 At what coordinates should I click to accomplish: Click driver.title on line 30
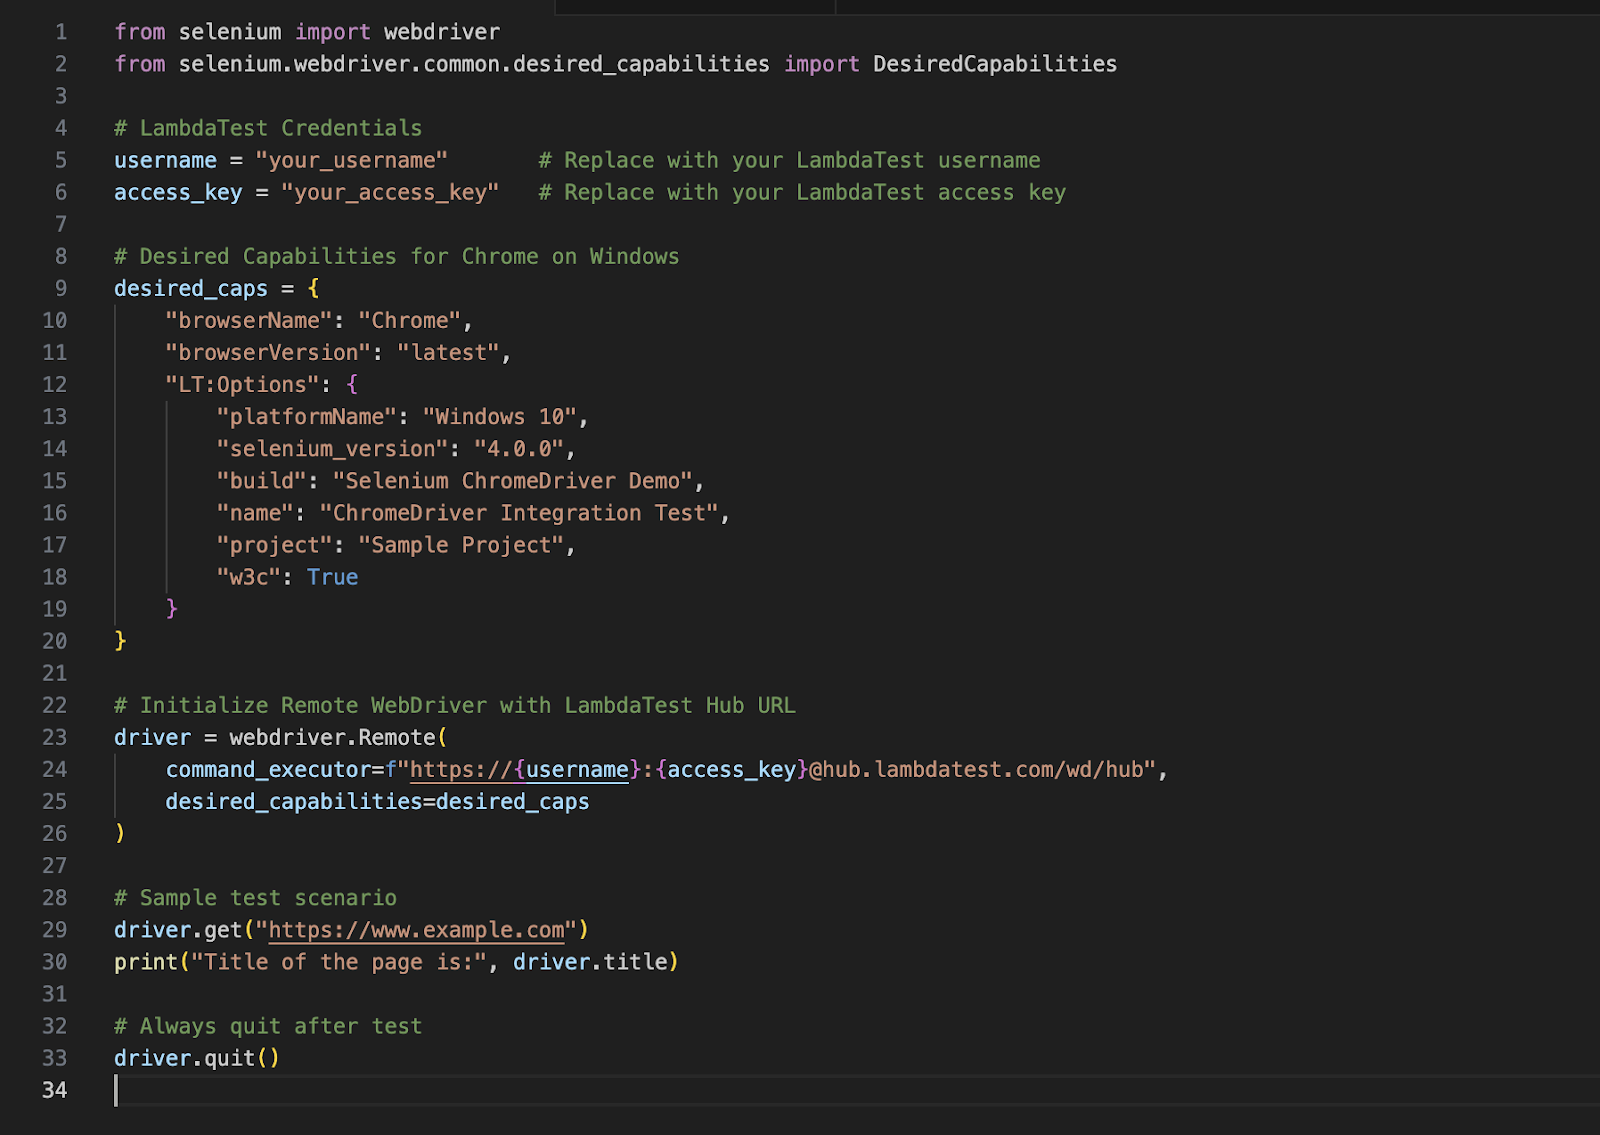(x=590, y=962)
